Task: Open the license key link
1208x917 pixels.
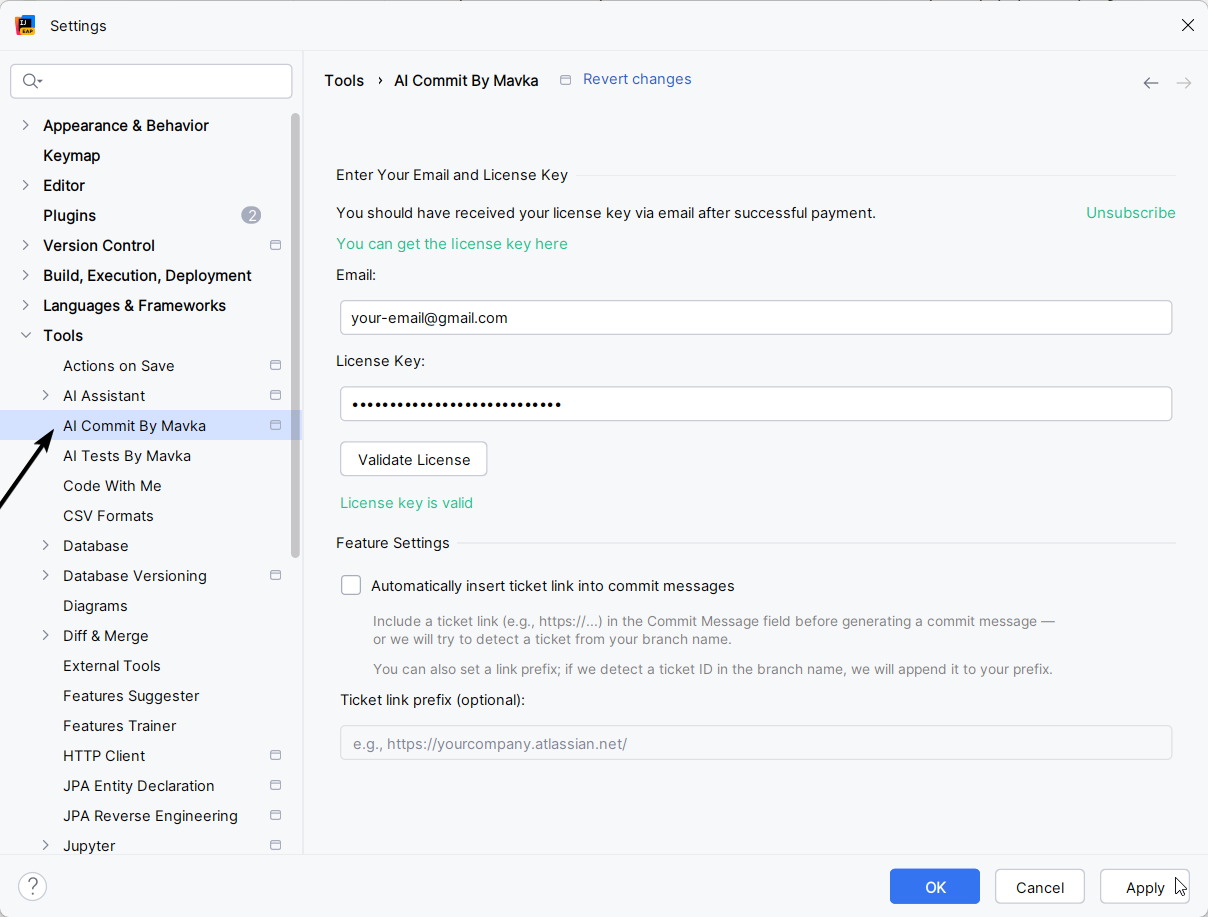Action: [452, 243]
